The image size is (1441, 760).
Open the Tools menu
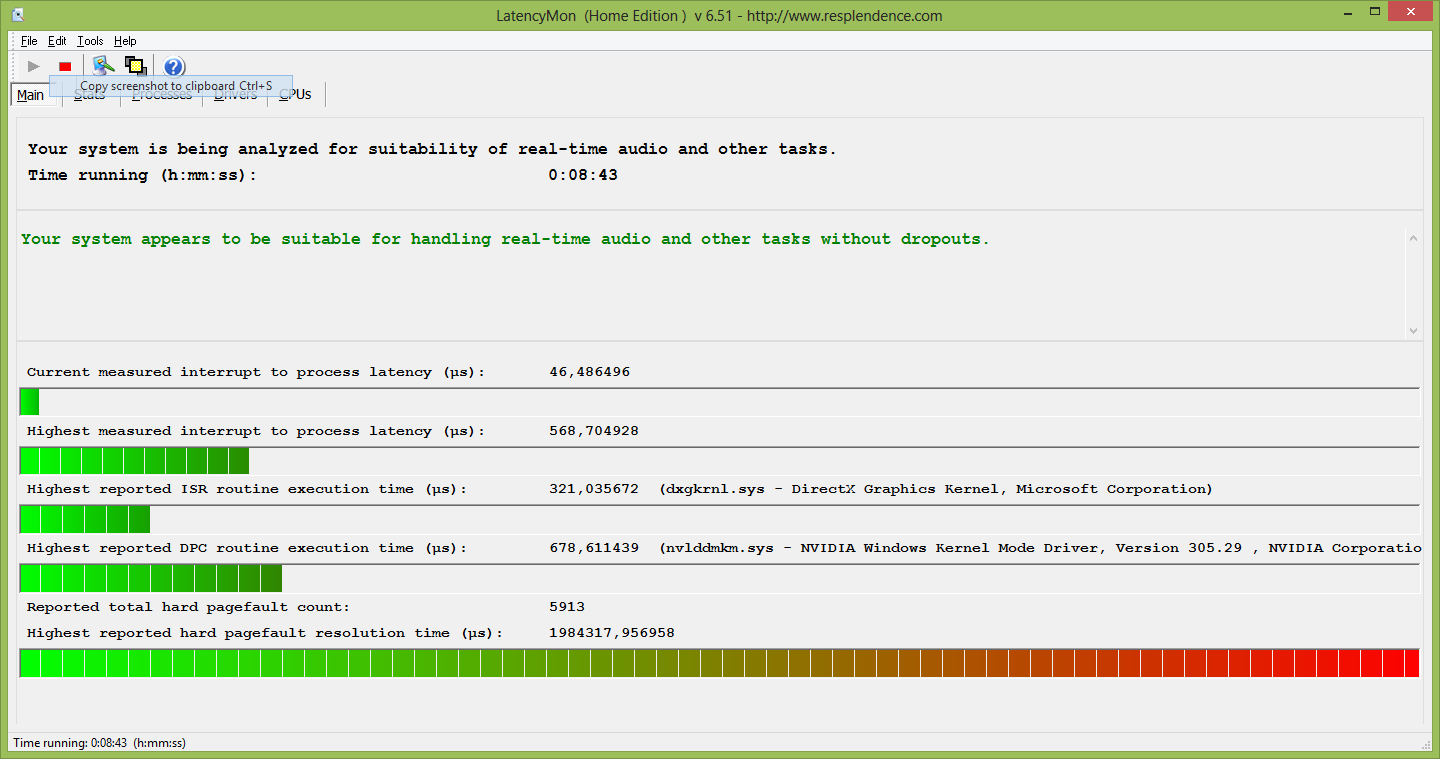[90, 41]
